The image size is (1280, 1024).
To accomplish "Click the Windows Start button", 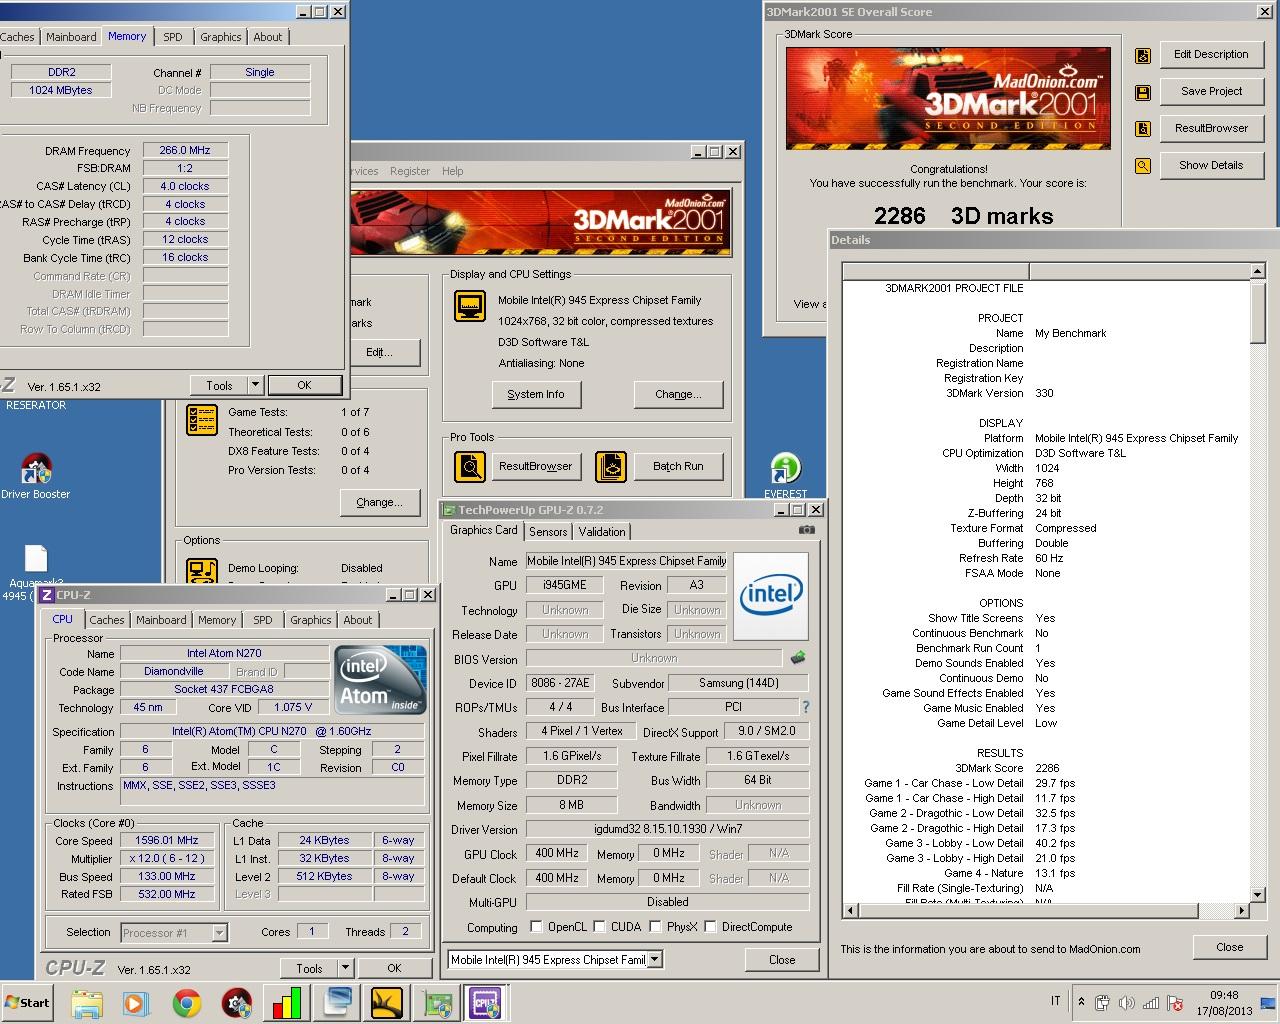I will [x=28, y=1003].
